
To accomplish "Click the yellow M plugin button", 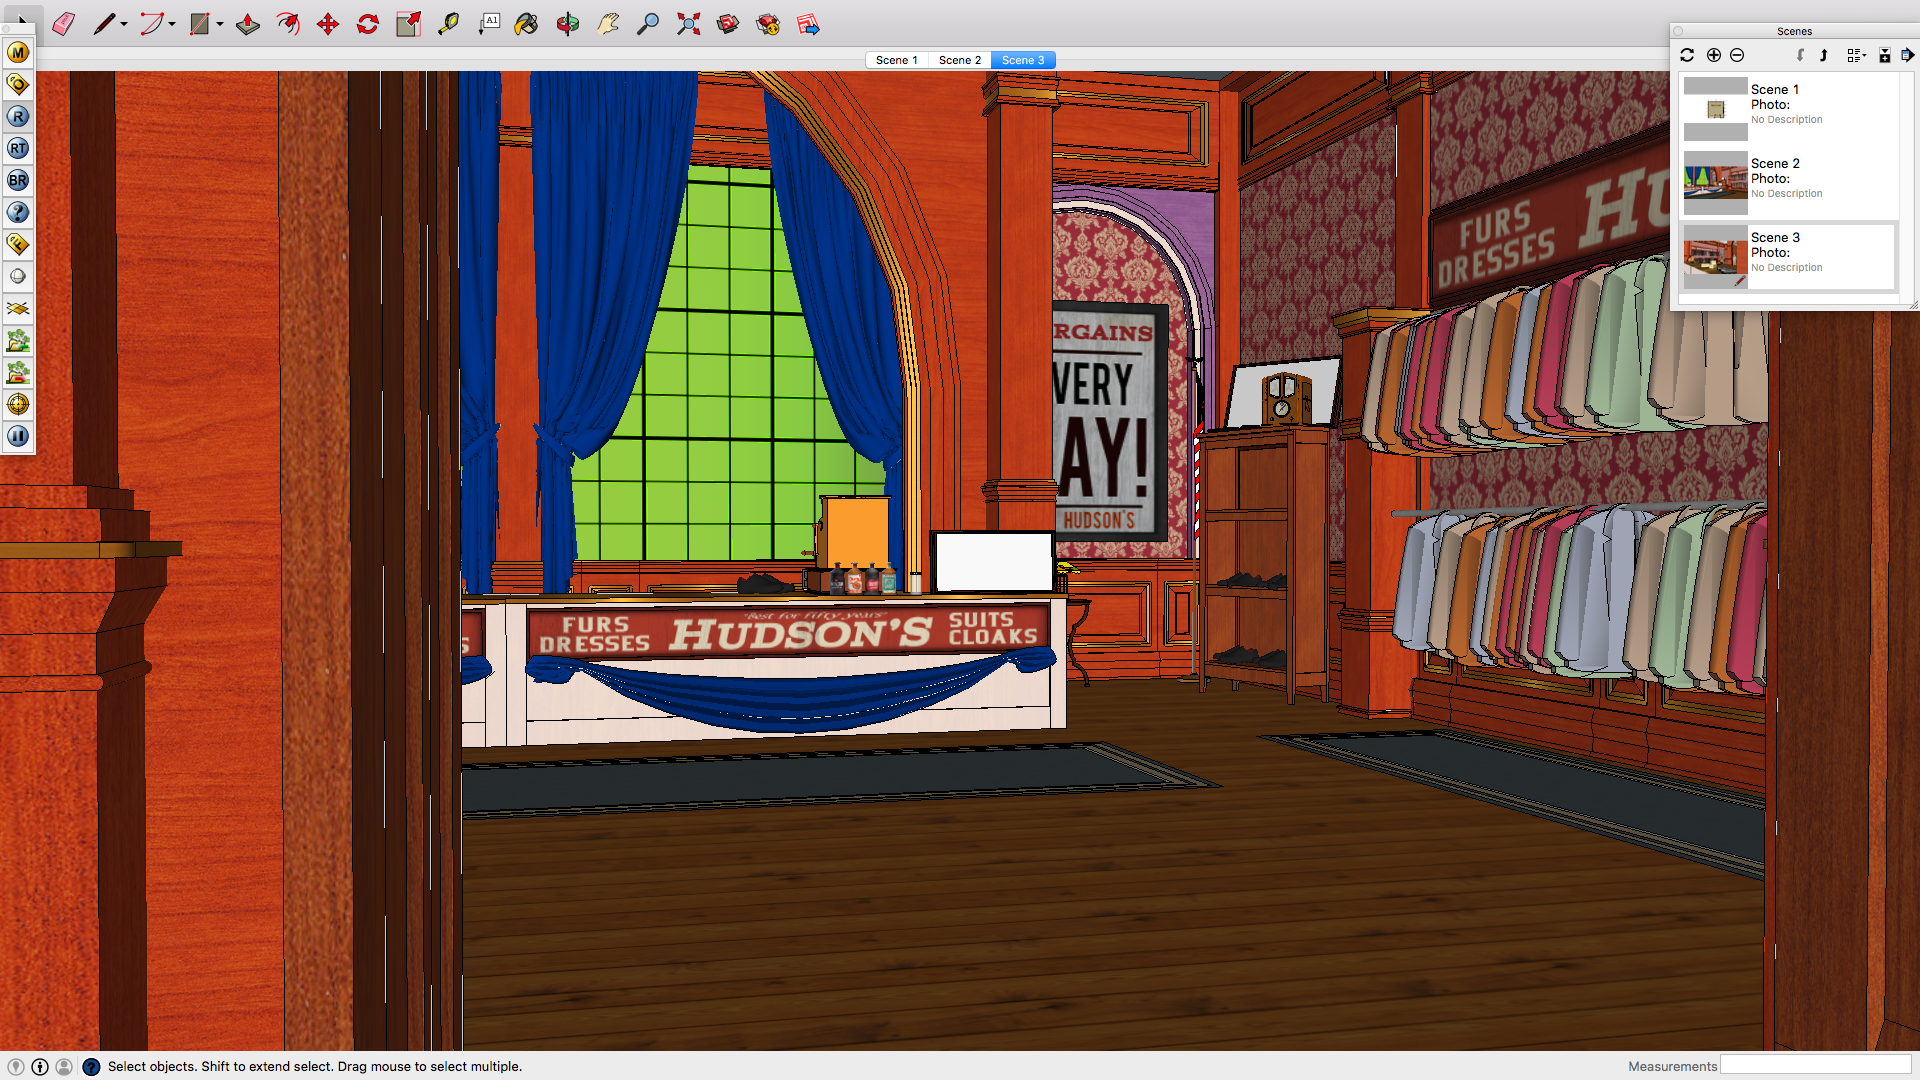I will coord(18,52).
